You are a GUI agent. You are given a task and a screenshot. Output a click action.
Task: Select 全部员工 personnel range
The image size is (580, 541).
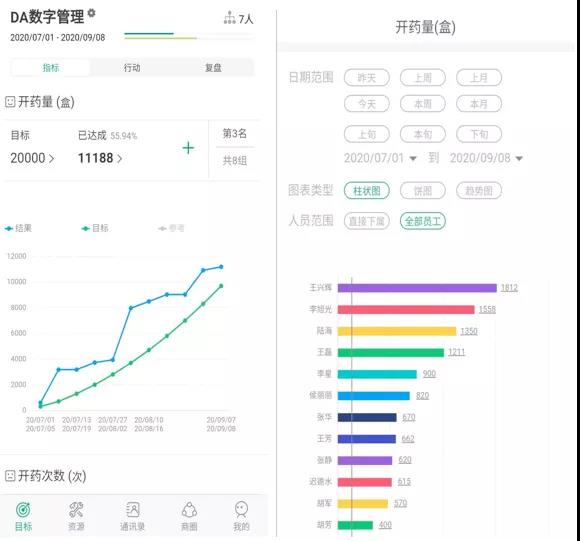[x=423, y=221]
